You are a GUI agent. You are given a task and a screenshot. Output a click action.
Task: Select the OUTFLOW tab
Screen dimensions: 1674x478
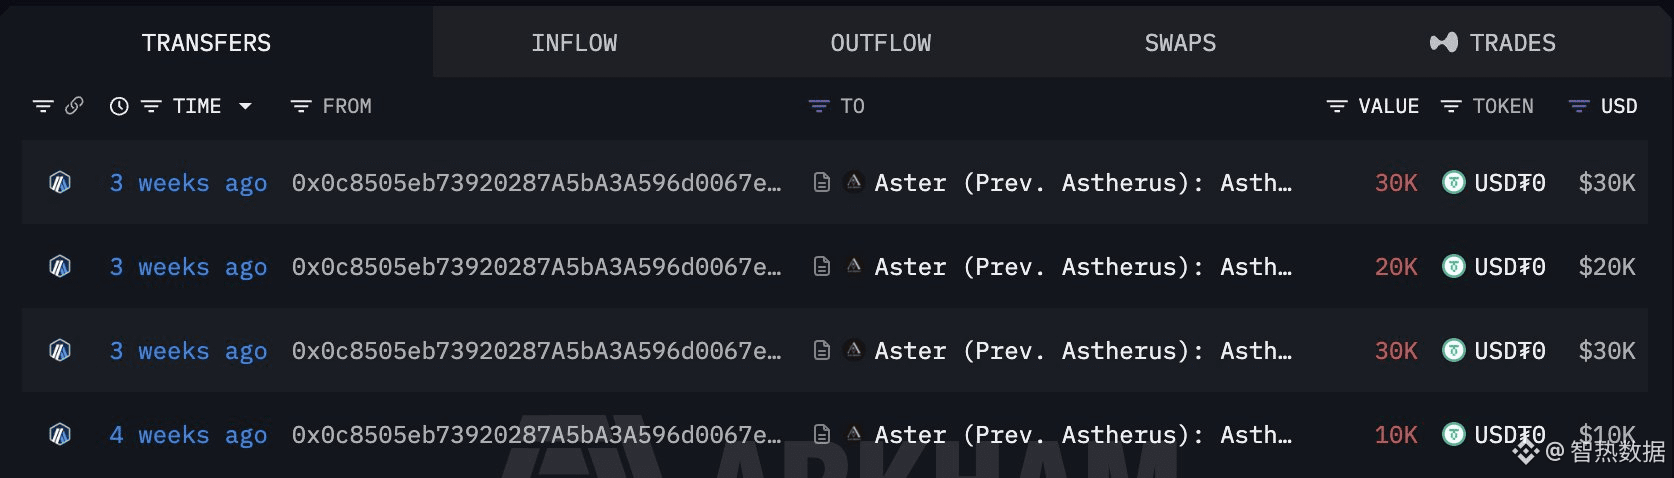[880, 43]
